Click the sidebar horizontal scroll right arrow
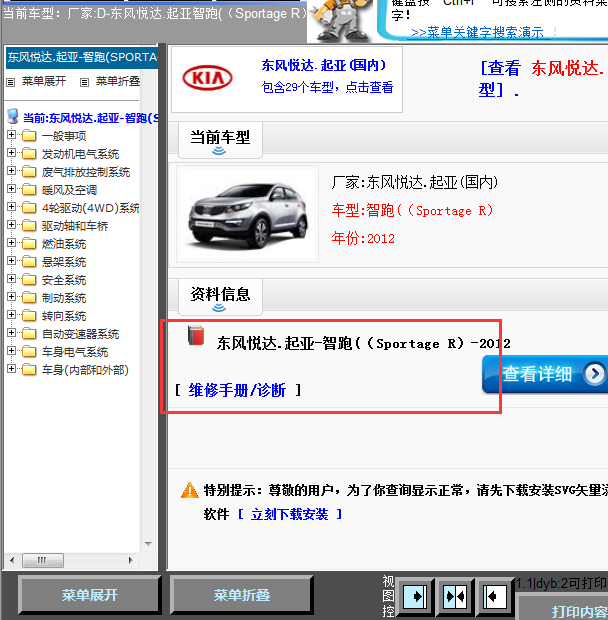This screenshot has height=620, width=608. pyautogui.click(x=130, y=560)
